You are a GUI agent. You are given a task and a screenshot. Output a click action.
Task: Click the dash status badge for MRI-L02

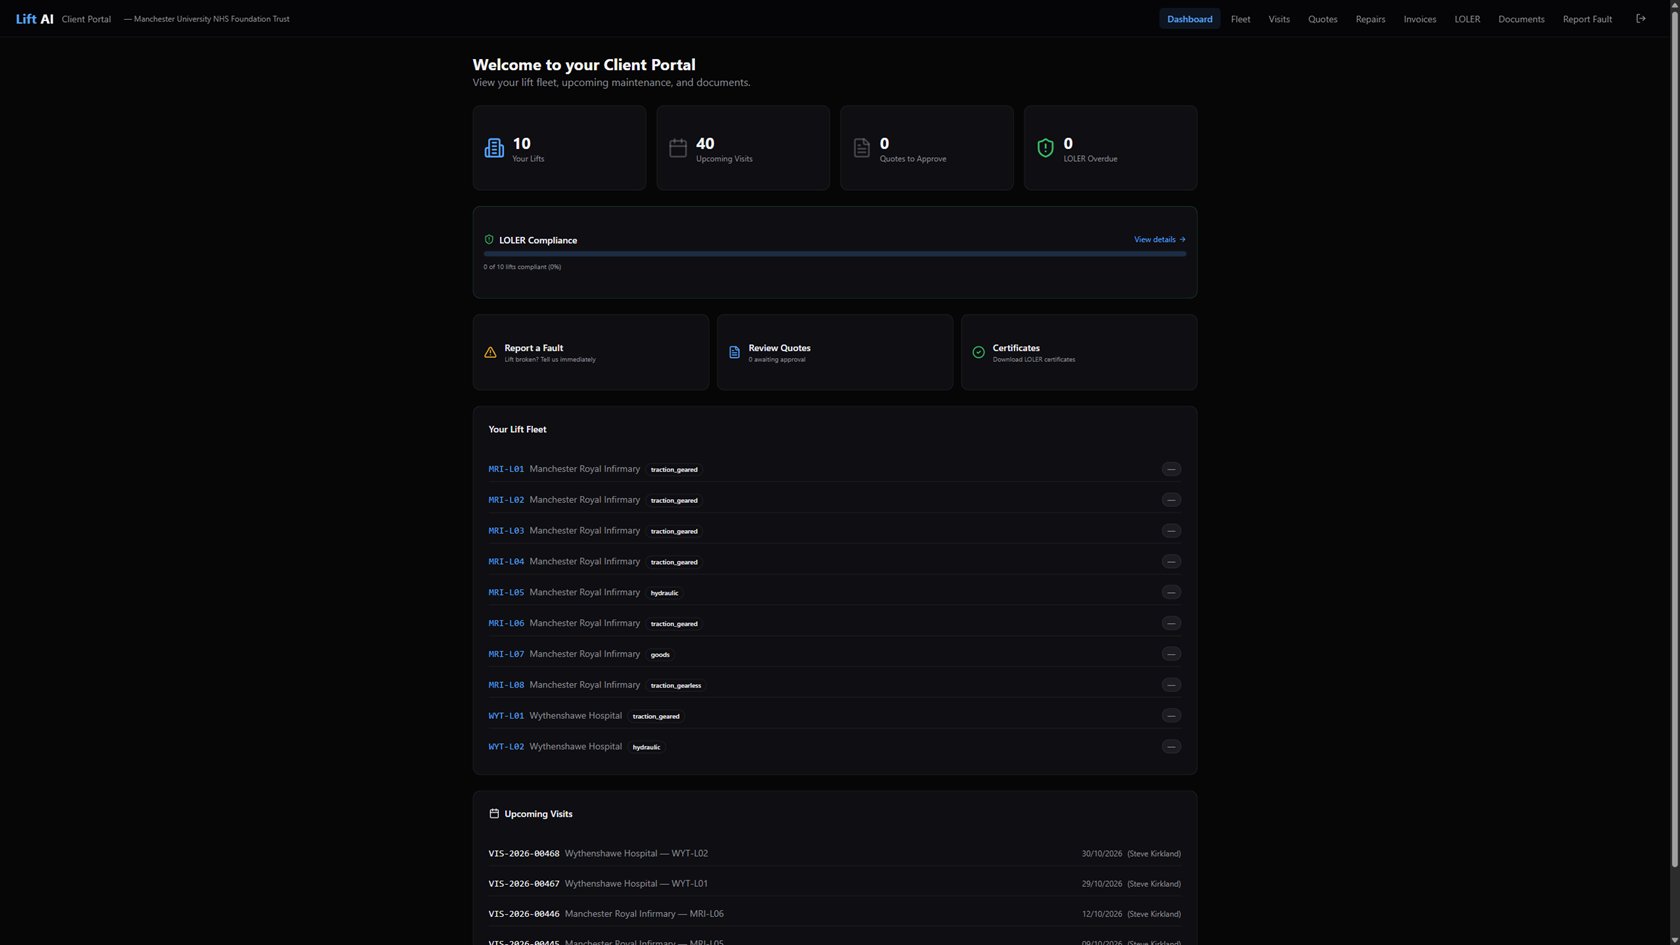[x=1171, y=500]
